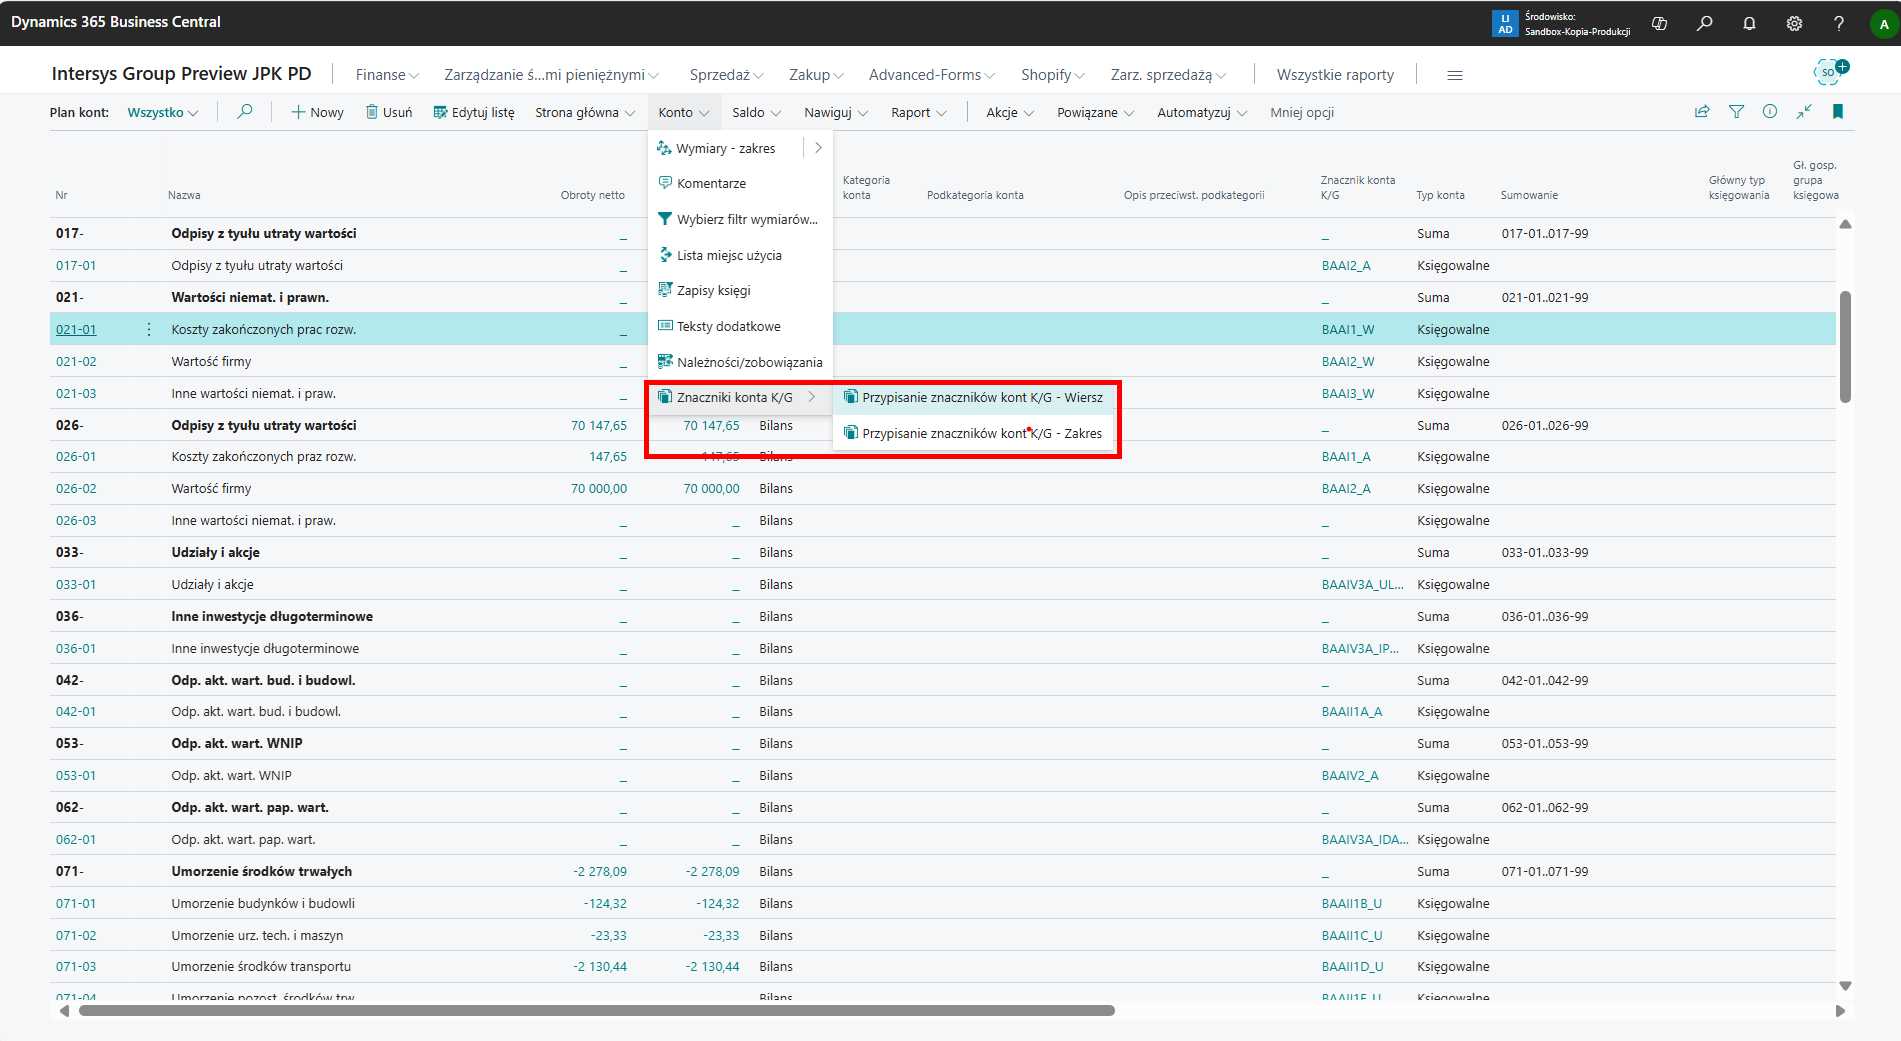Show the FactBox information icon
The width and height of the screenshot is (1901, 1041).
[x=1770, y=112]
